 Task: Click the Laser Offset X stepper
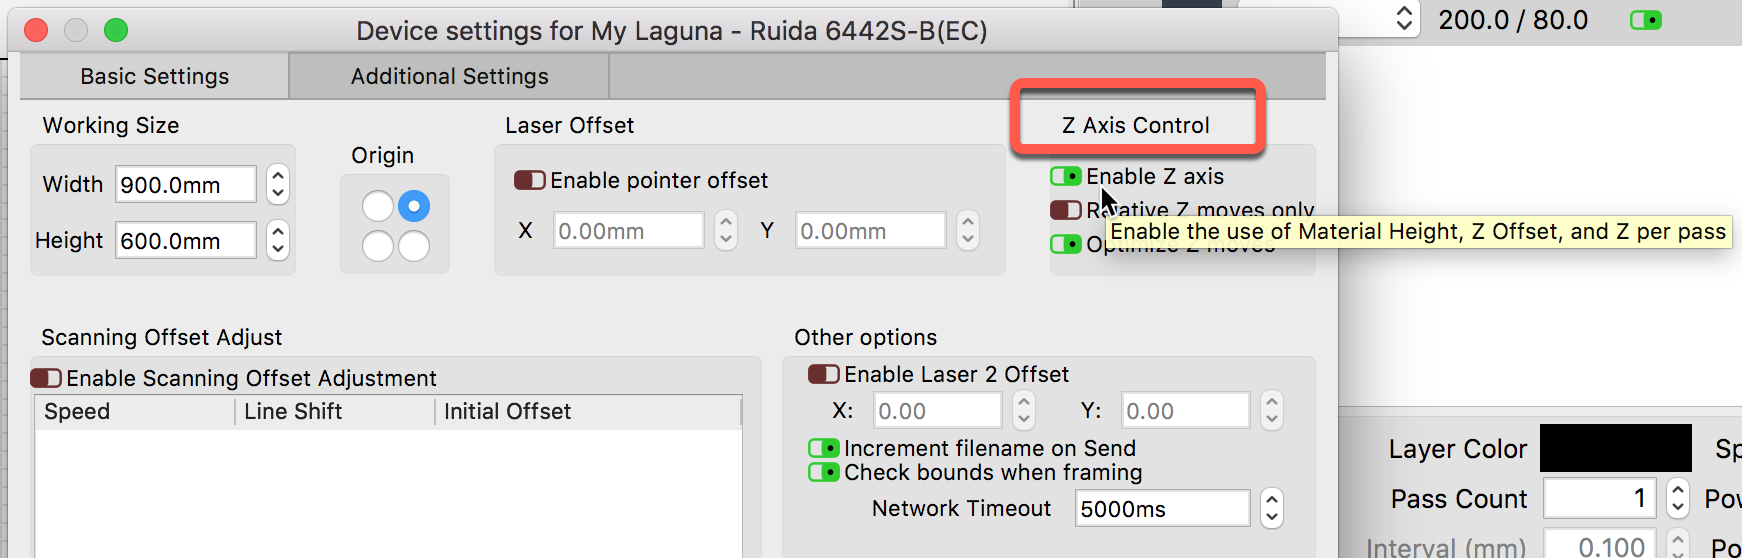pos(726,231)
